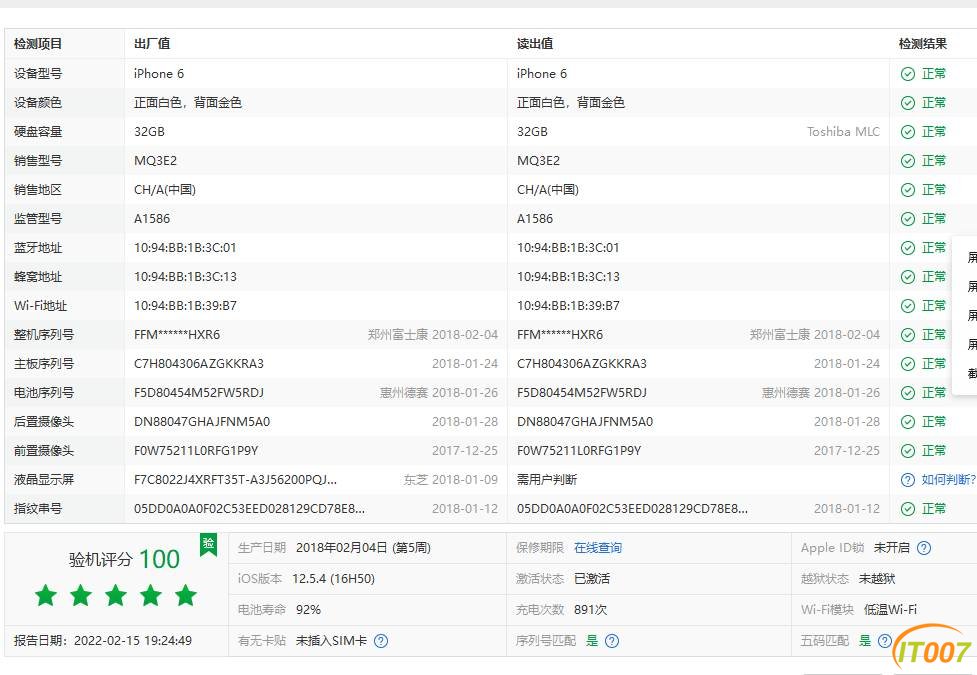Select the 整机序列号 row label

pos(44,335)
